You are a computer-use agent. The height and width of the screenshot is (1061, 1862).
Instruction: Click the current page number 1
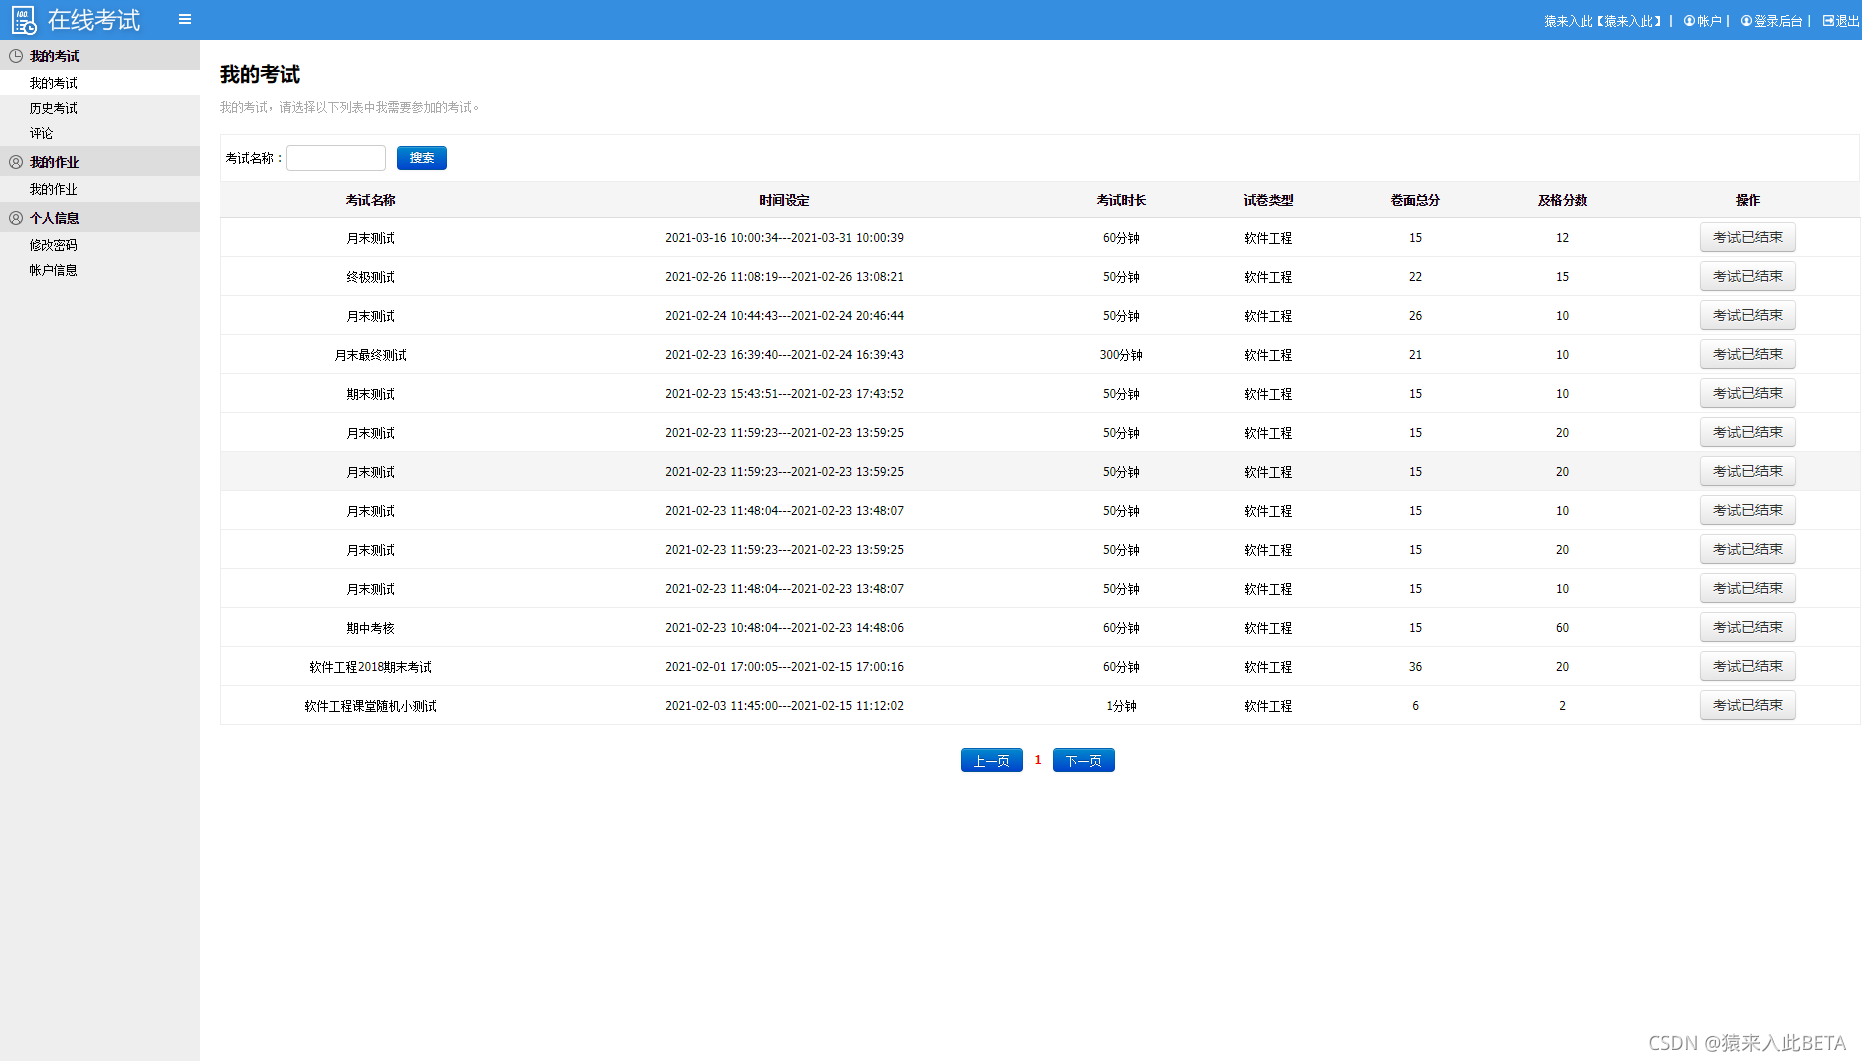click(1038, 760)
